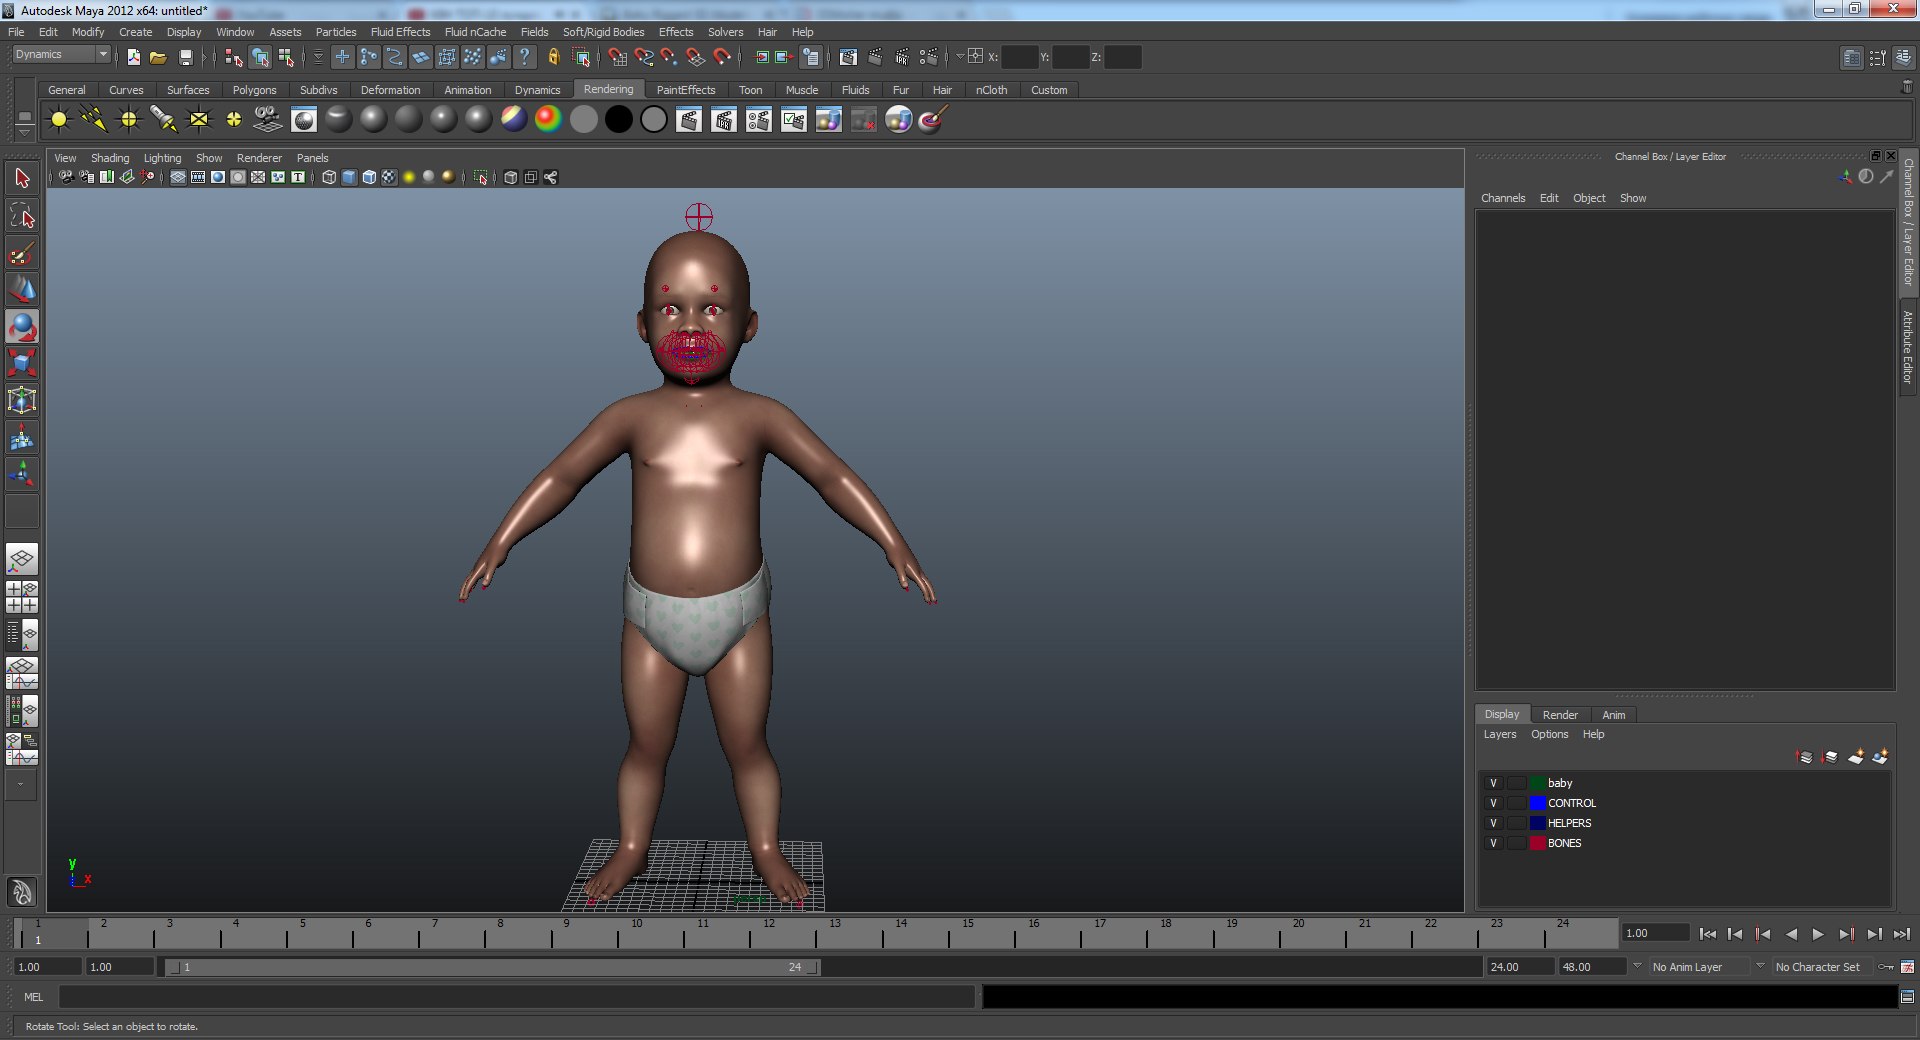This screenshot has width=1920, height=1040.
Task: Create an ambient light from the Rendering shelf
Action: (x=59, y=120)
